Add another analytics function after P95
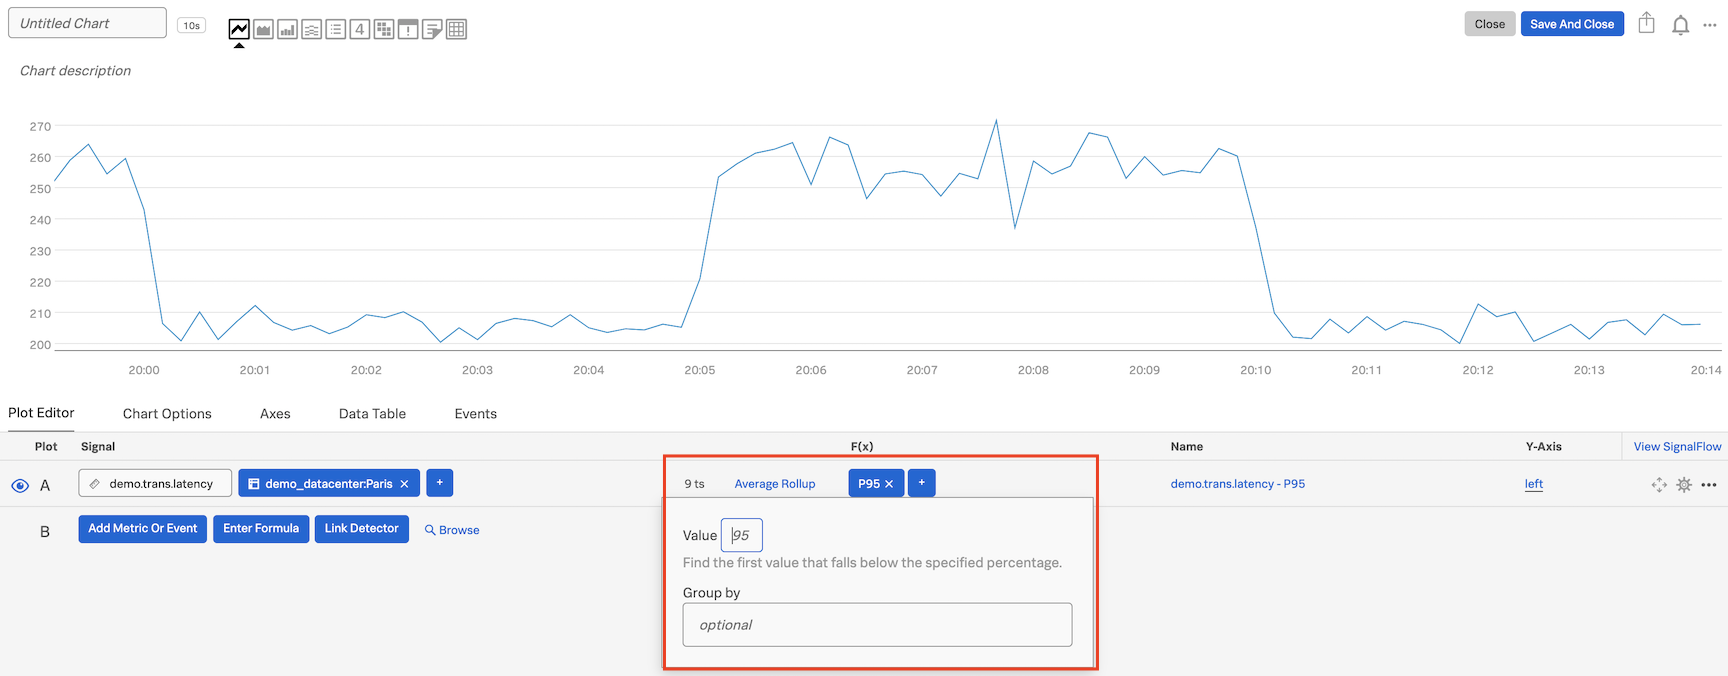Screen dimensions: 1728x676 (921, 483)
